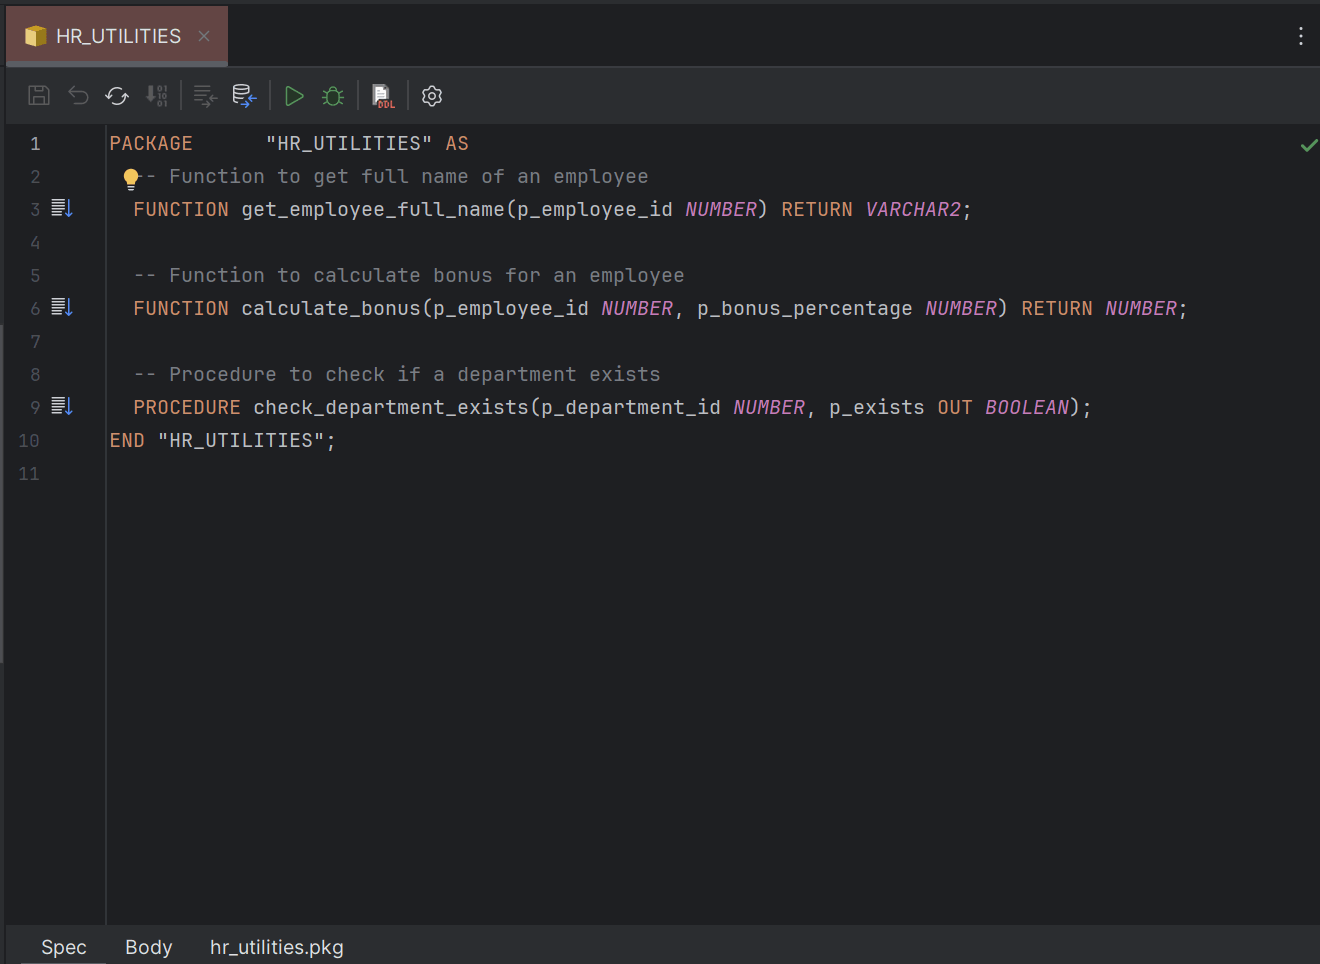Screen dimensions: 1320x964
Task: Click the HR_UTILITIES package cube icon
Action: 36,35
